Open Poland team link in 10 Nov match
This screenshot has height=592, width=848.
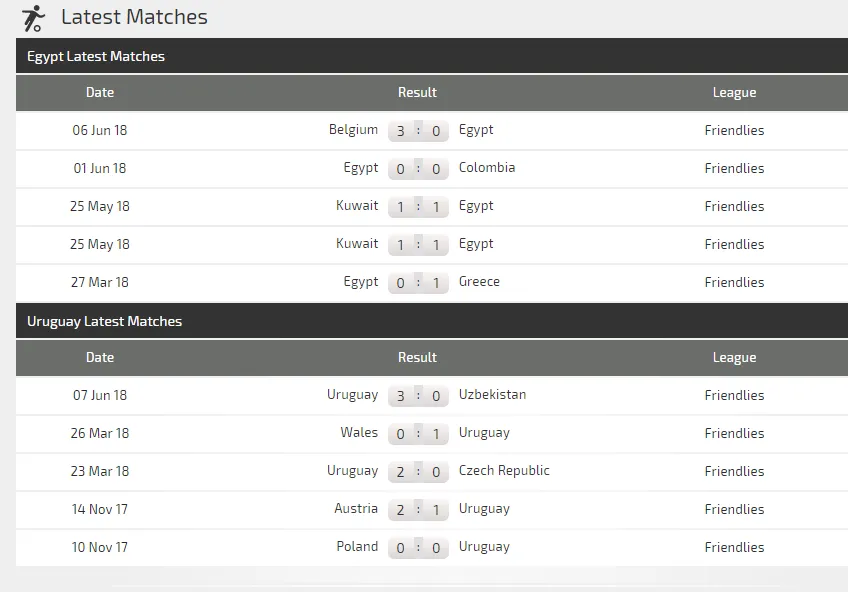click(x=357, y=546)
